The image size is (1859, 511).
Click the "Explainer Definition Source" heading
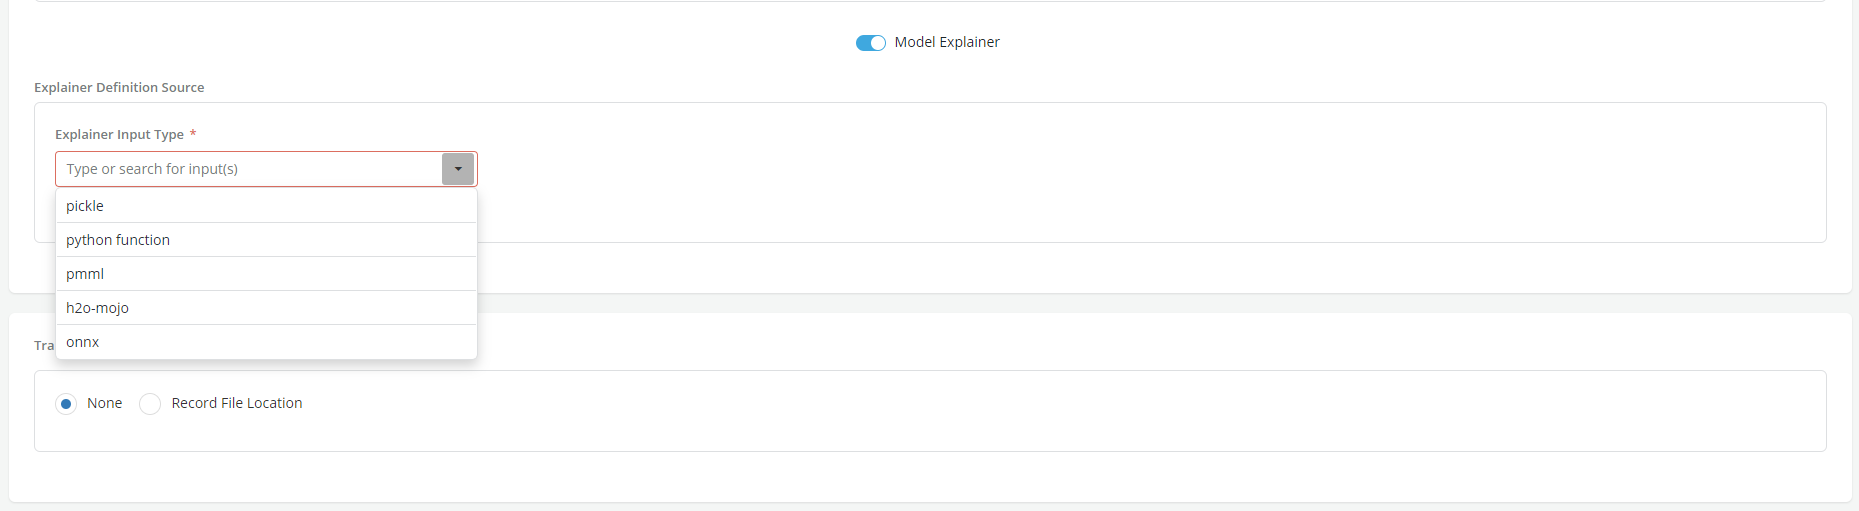pos(119,88)
